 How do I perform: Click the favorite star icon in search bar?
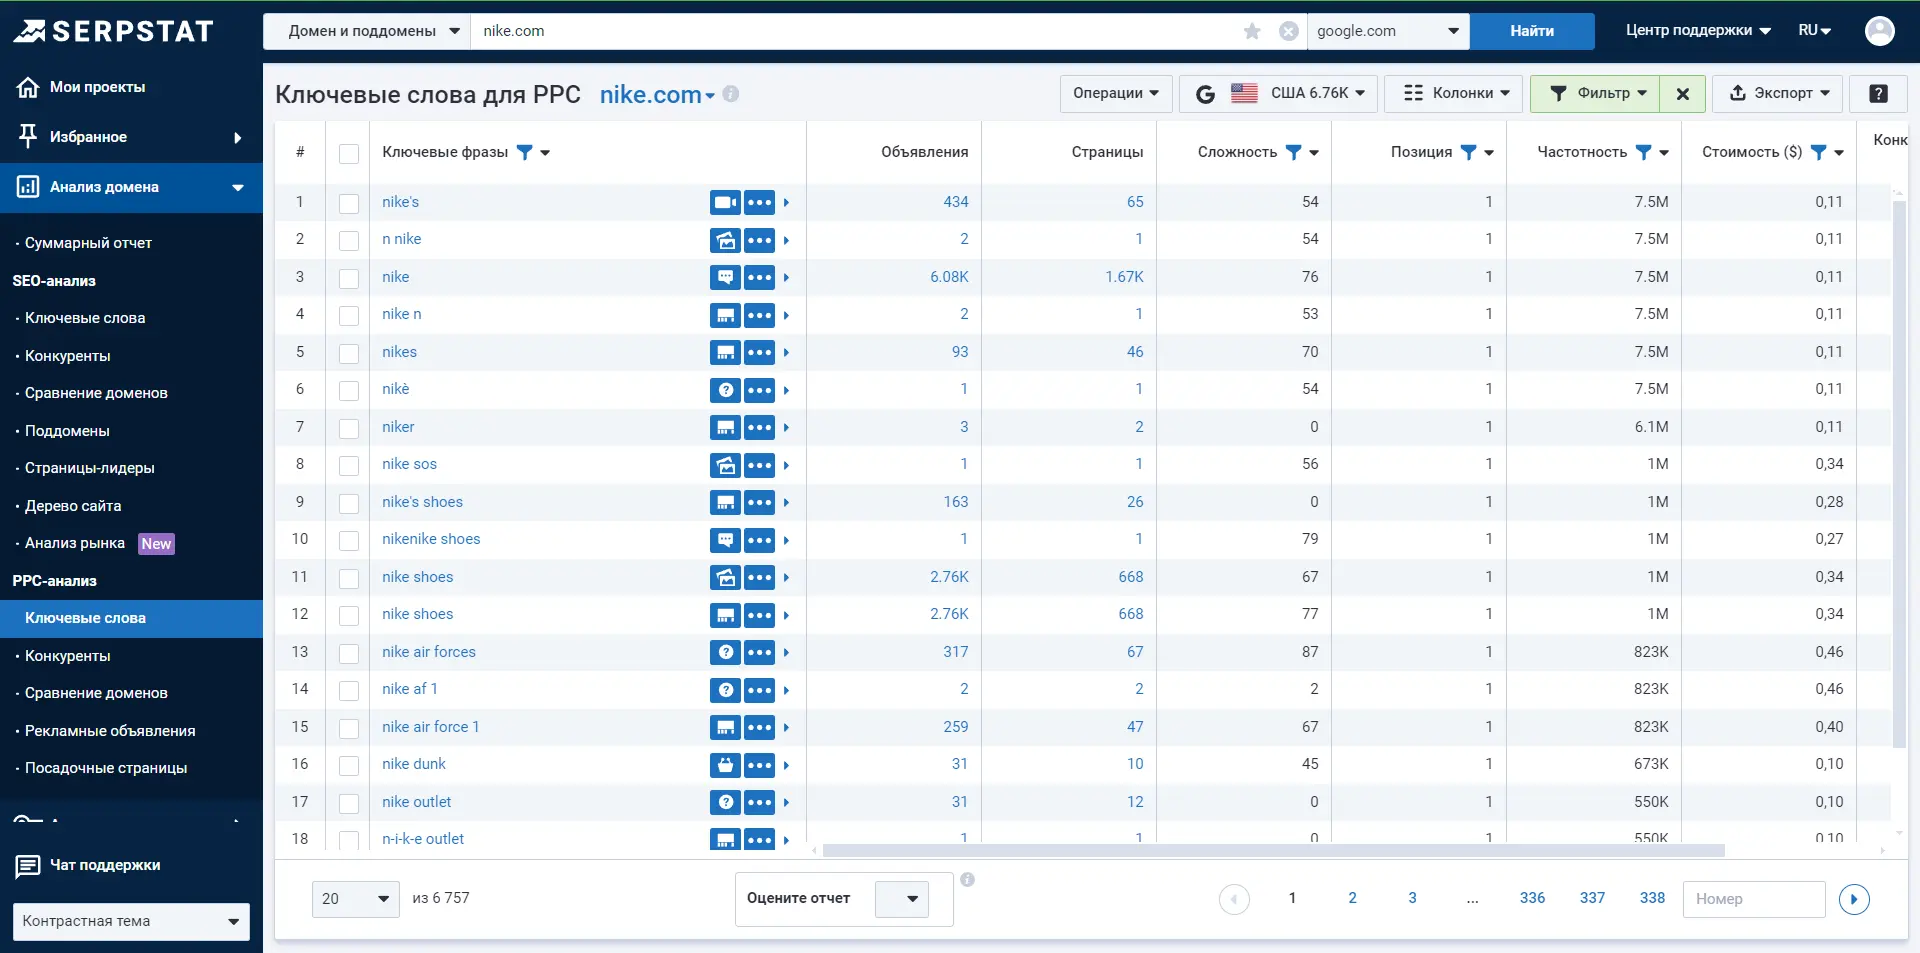click(1252, 31)
